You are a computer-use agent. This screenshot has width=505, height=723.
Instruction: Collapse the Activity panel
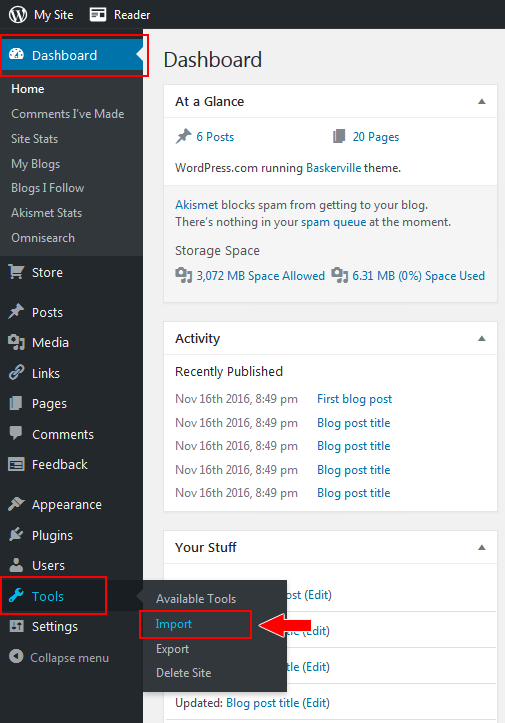click(481, 338)
